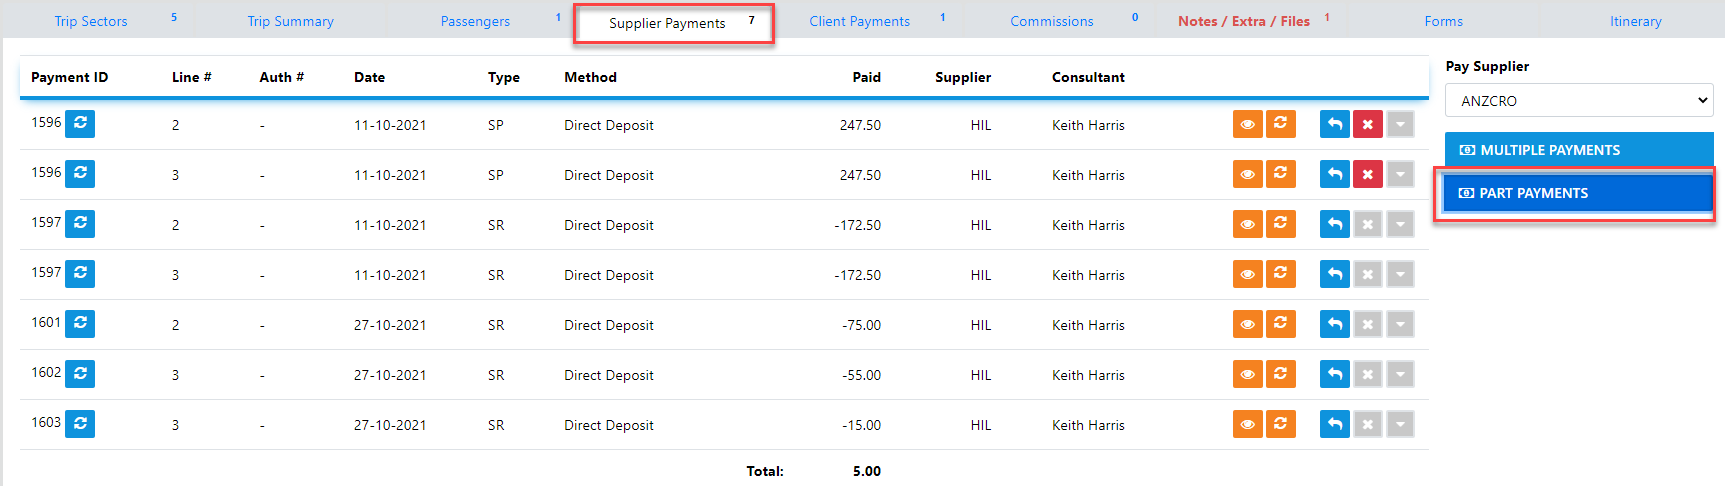Open the Pay Supplier dropdown showing ANZCRO
The width and height of the screenshot is (1725, 486).
[x=1578, y=100]
